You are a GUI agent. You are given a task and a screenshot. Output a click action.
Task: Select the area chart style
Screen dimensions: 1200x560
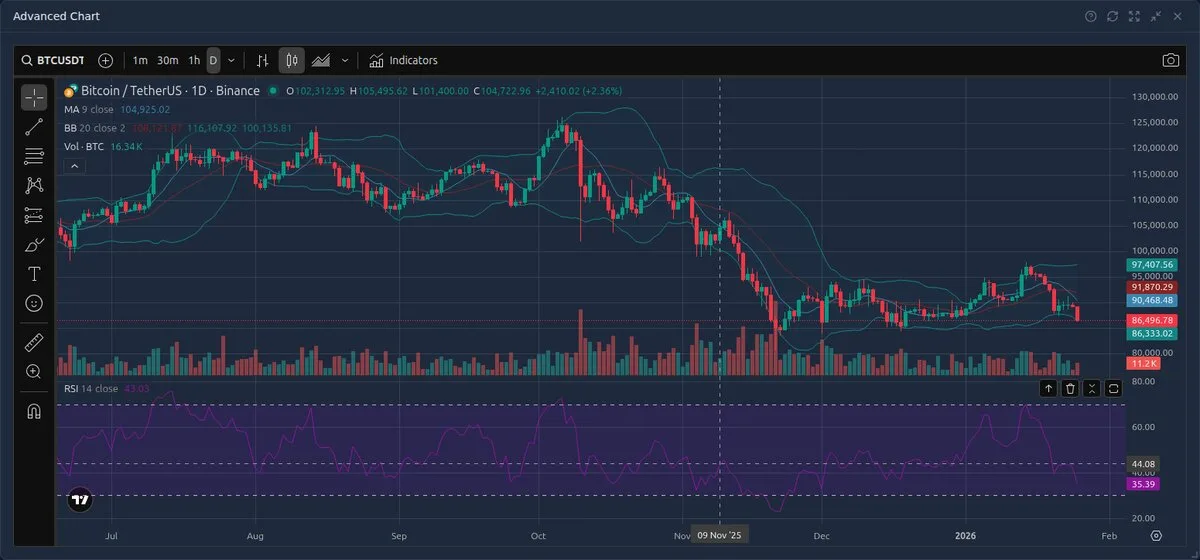pos(321,60)
